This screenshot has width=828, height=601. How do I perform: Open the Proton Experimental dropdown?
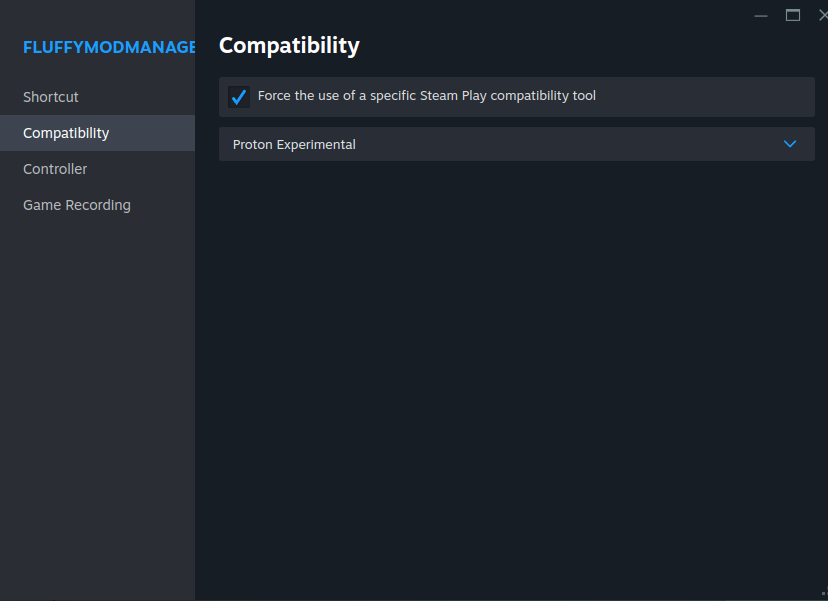516,144
